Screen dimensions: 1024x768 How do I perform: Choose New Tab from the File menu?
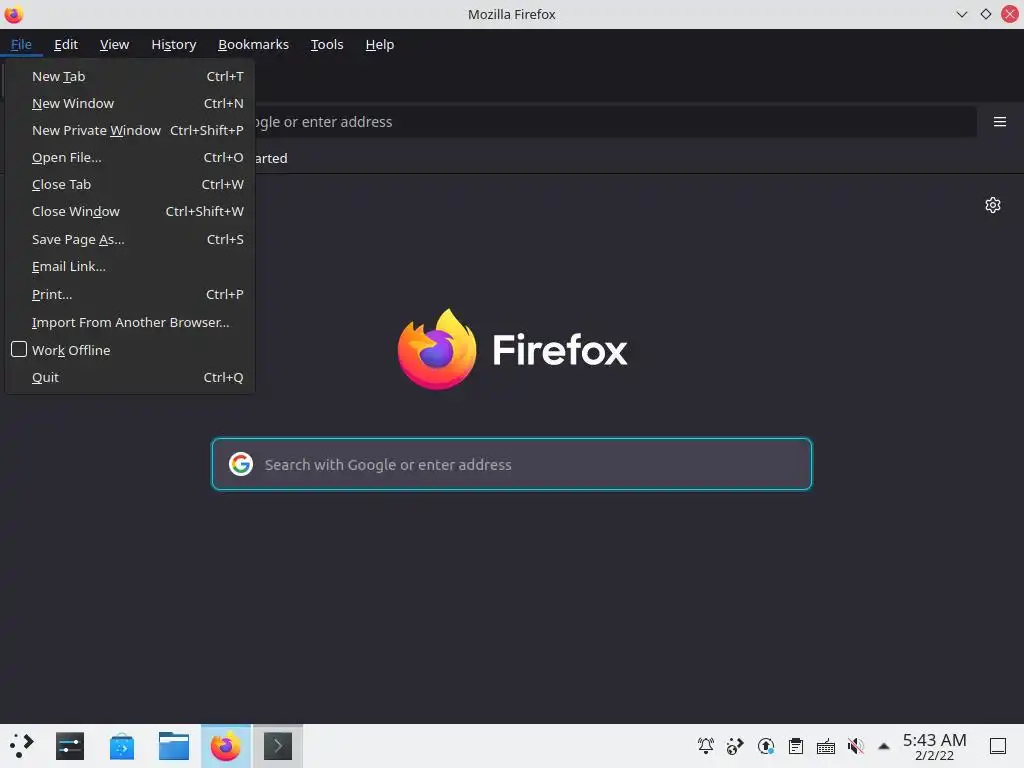coord(130,76)
